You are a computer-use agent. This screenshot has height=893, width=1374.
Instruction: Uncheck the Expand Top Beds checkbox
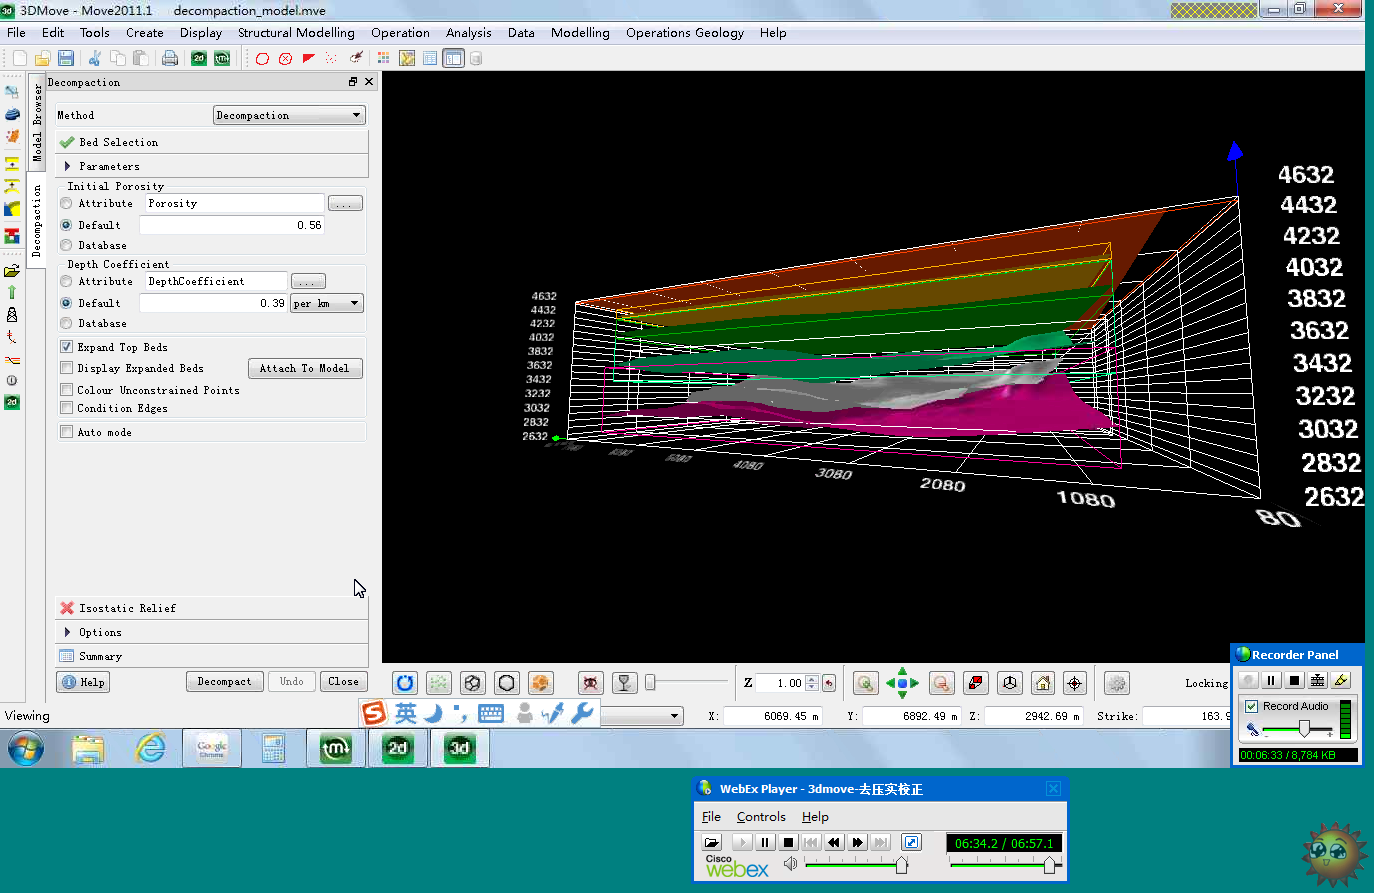tap(67, 347)
